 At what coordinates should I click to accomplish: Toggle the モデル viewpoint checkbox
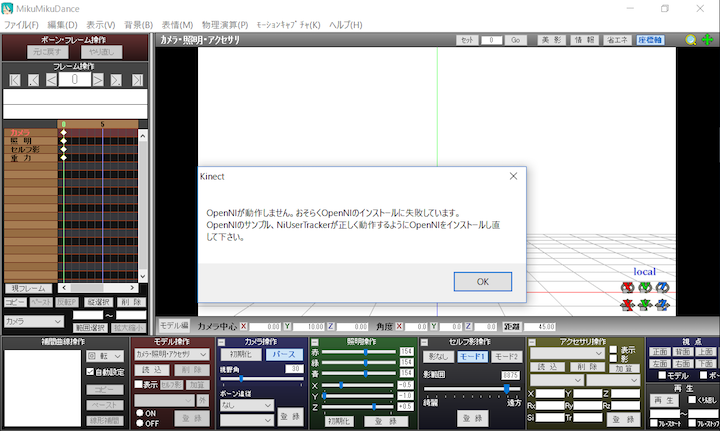pos(662,375)
